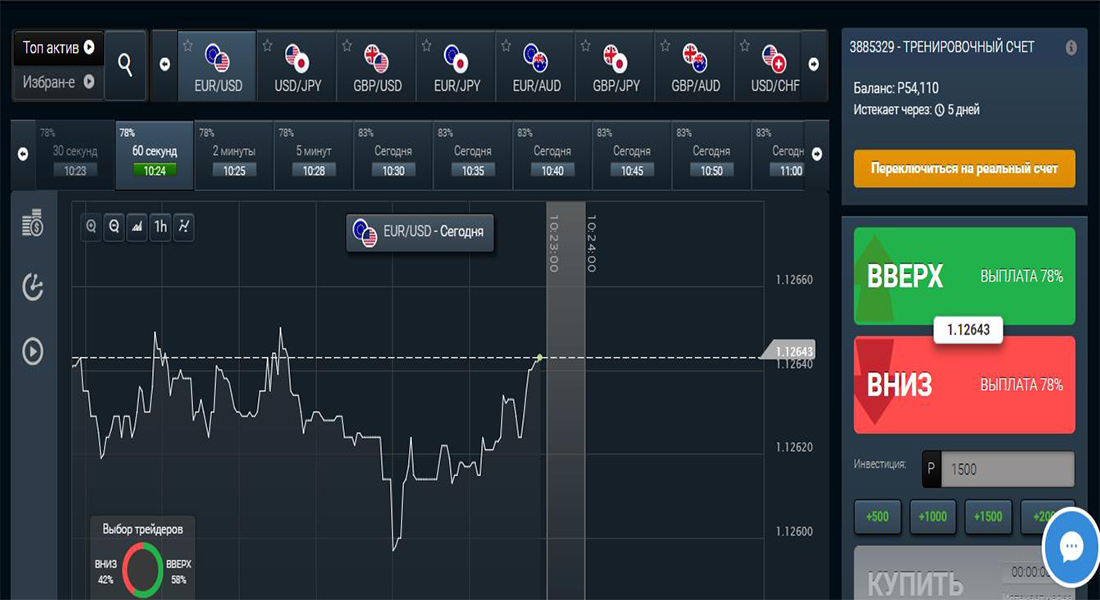Viewport: 1100px width, 600px height.
Task: Open the support chat bubble
Action: coord(1071,547)
